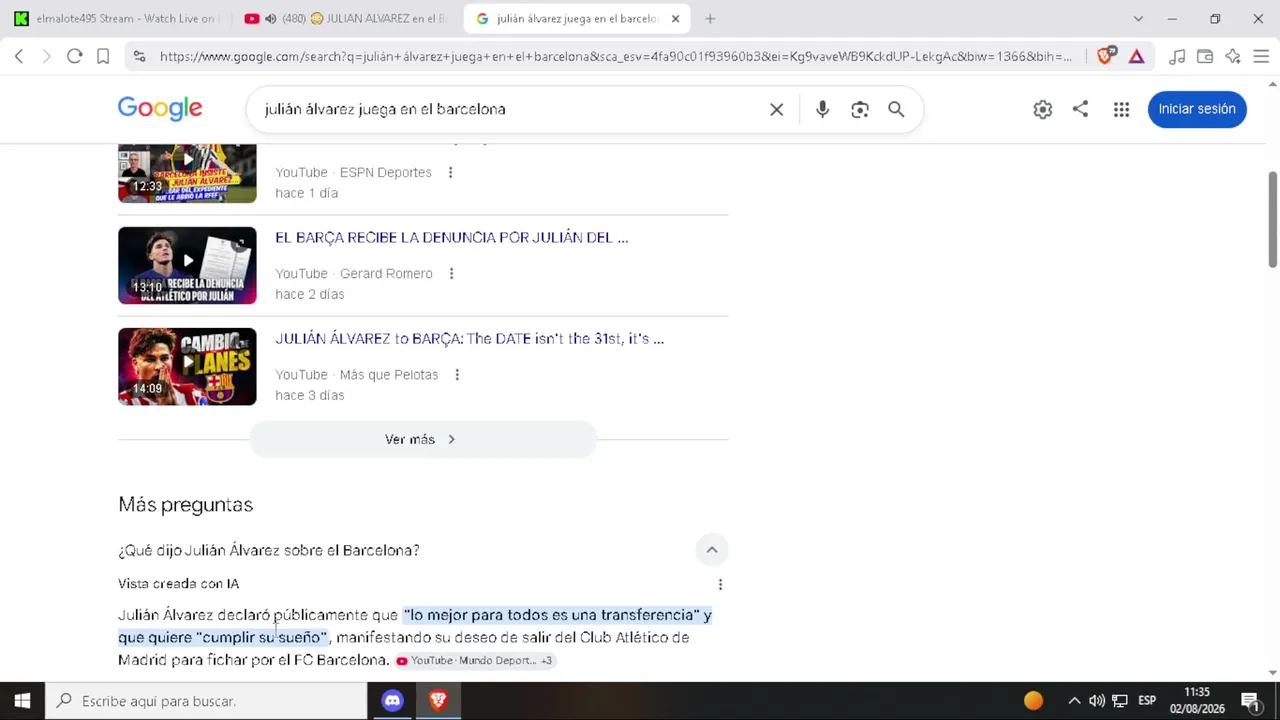Open Discord from the taskbar

click(x=392, y=701)
